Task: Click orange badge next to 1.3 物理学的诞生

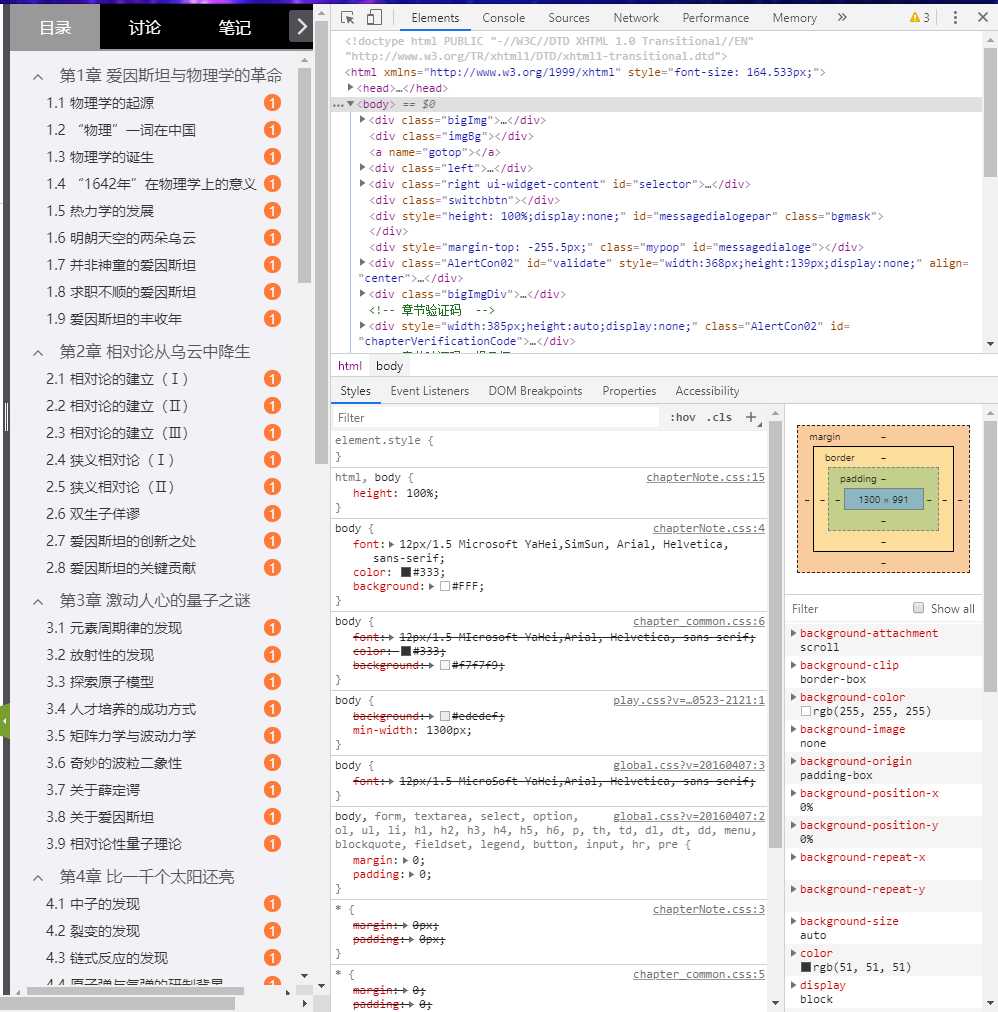Action: click(x=272, y=157)
